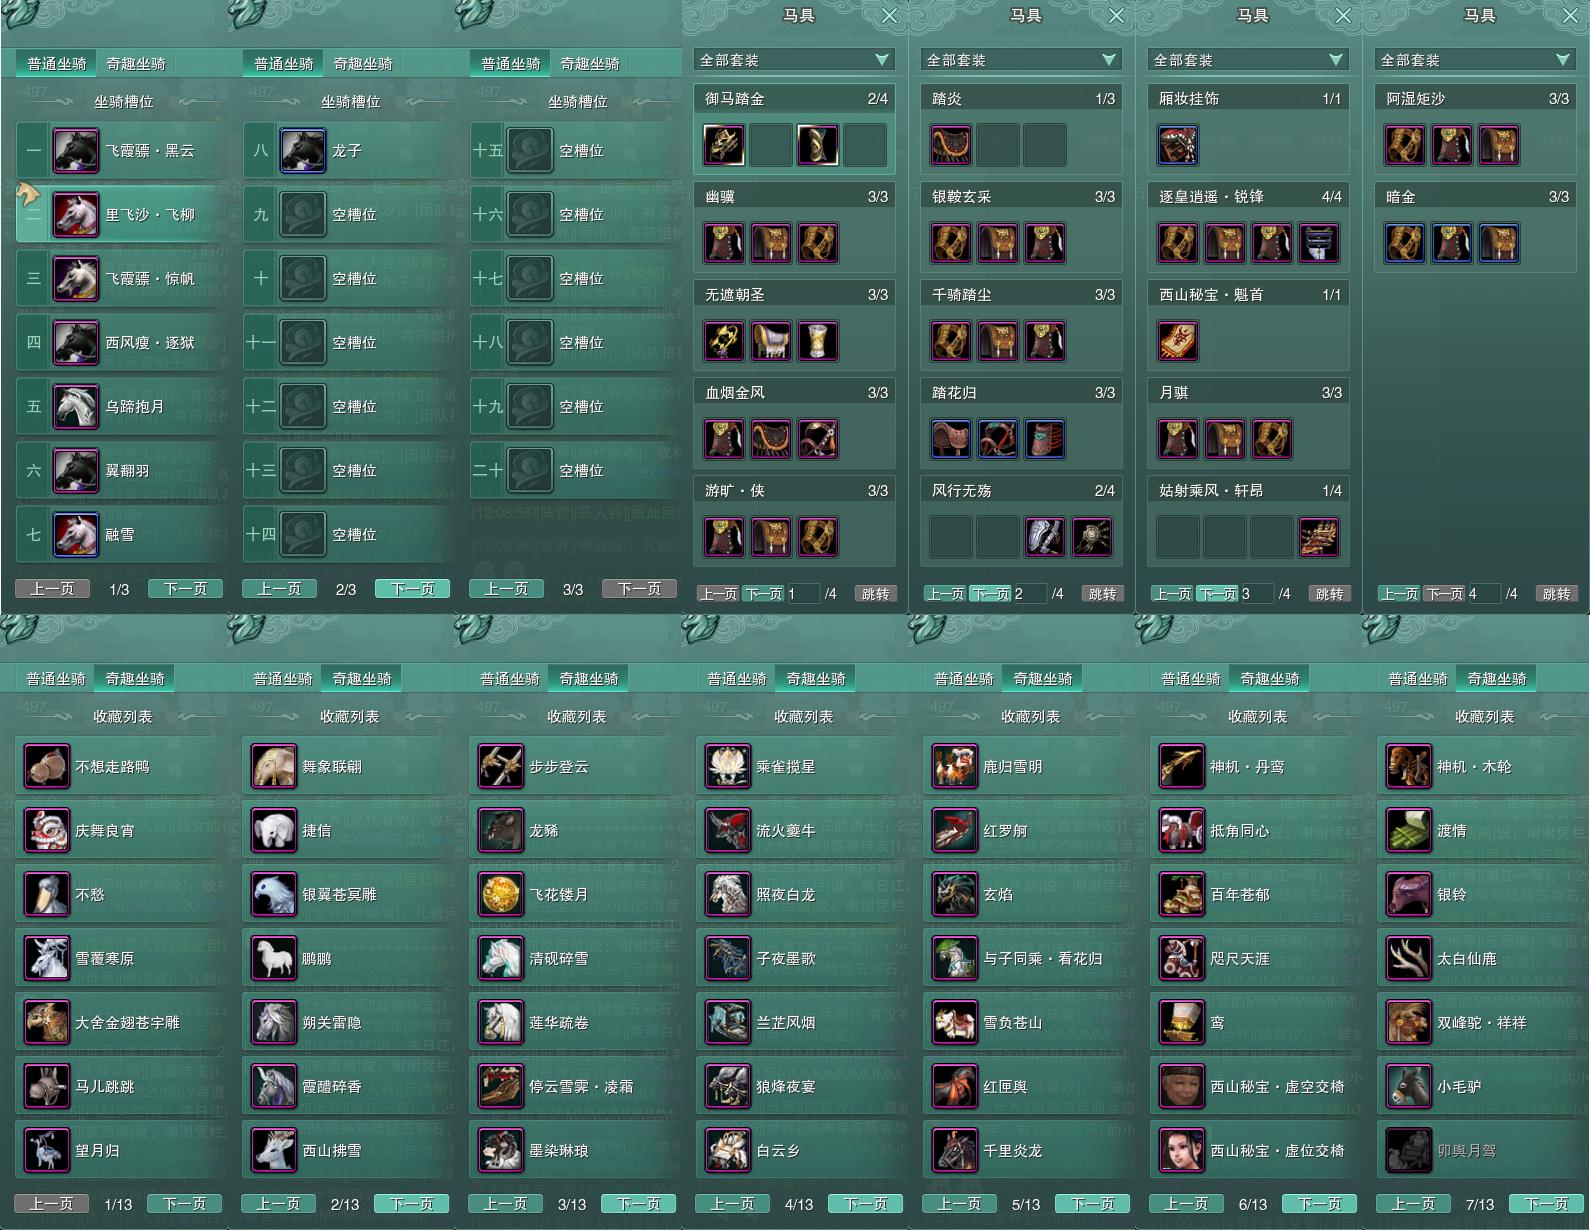Click the 融雪 mount icon
This screenshot has width=1590, height=1230.
[x=76, y=534]
